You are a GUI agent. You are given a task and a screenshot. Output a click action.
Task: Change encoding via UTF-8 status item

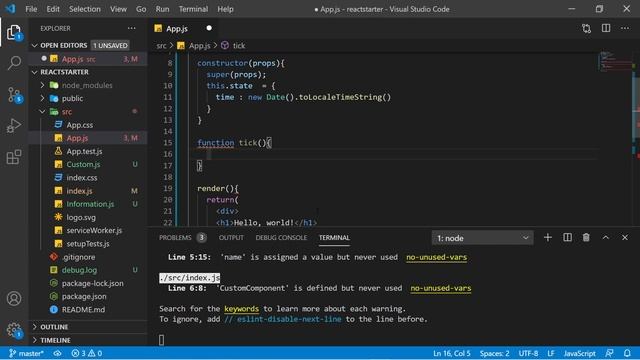coord(528,353)
